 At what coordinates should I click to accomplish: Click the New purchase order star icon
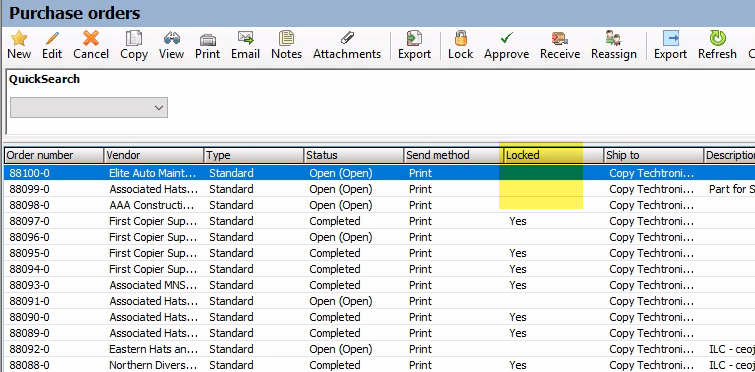[x=19, y=38]
